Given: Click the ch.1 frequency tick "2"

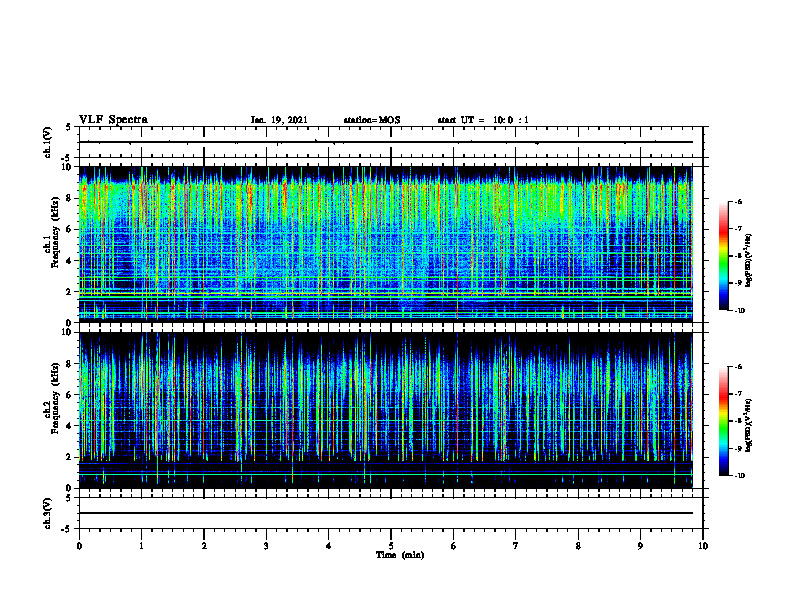Looking at the screenshot, I should point(70,291).
